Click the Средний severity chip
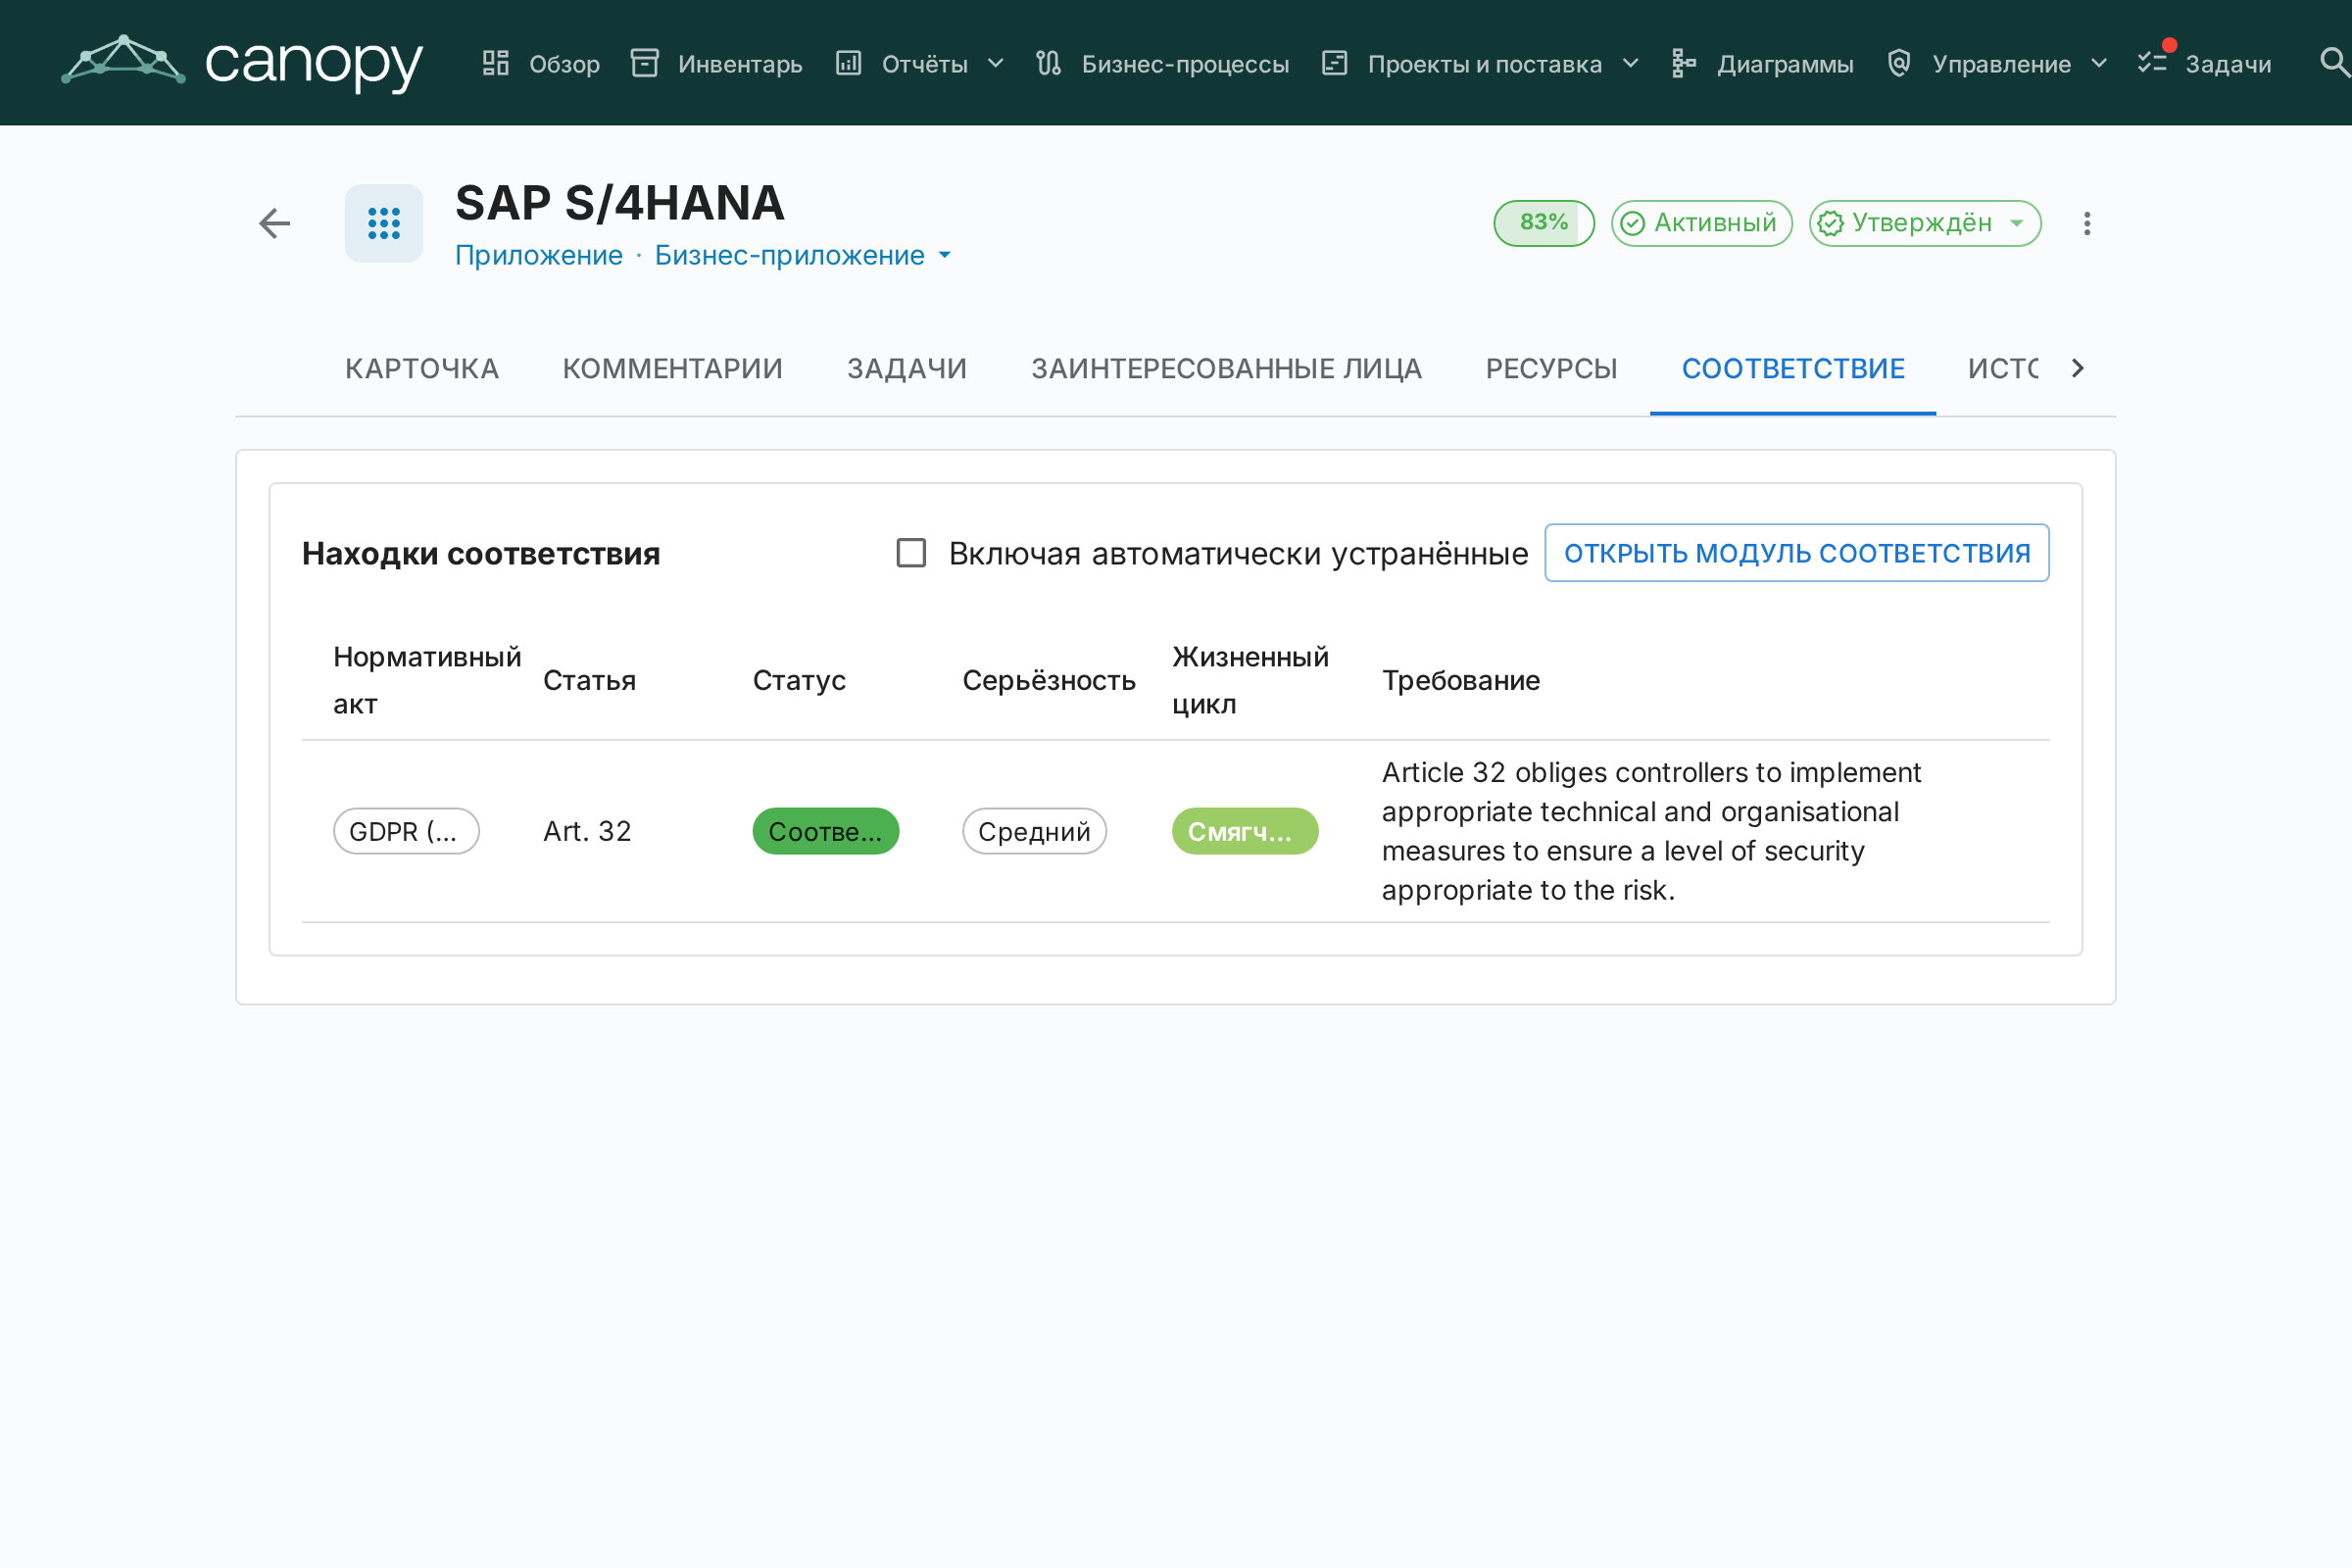 pos(1034,831)
